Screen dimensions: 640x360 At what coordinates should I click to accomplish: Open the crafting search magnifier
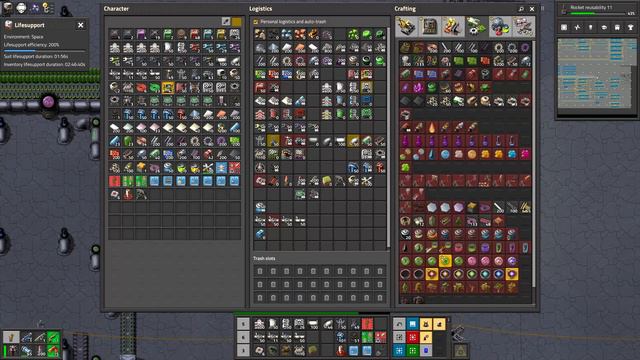[521, 9]
